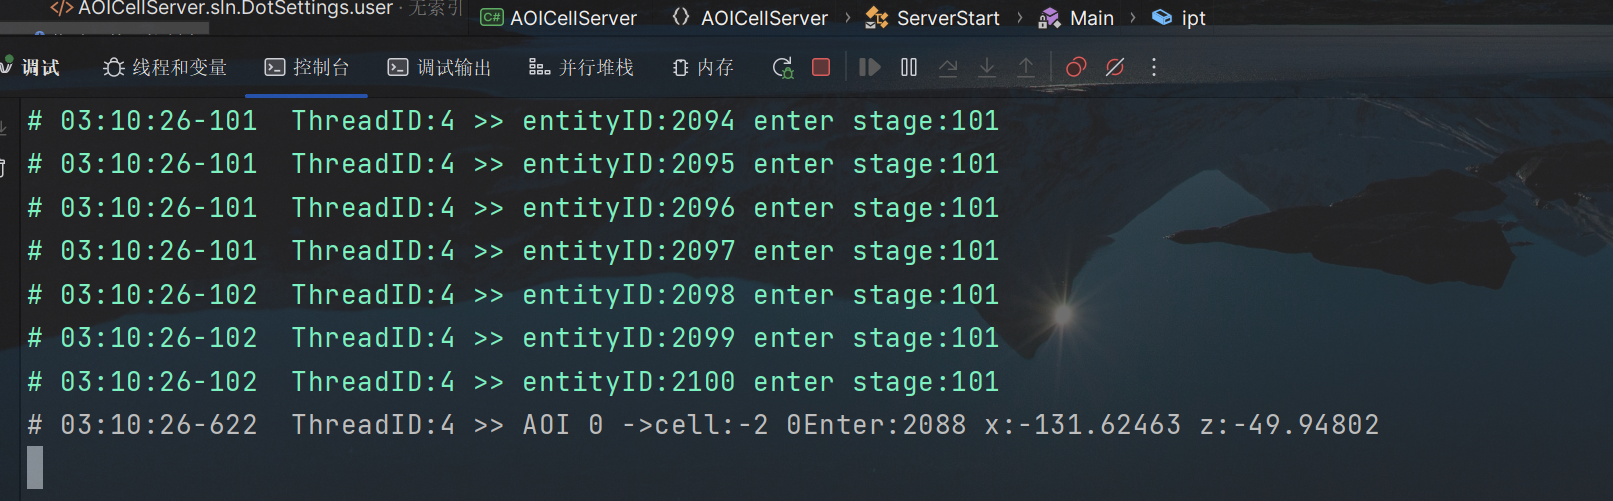Stop the running debug process
The width and height of the screenshot is (1613, 501).
pos(821,67)
